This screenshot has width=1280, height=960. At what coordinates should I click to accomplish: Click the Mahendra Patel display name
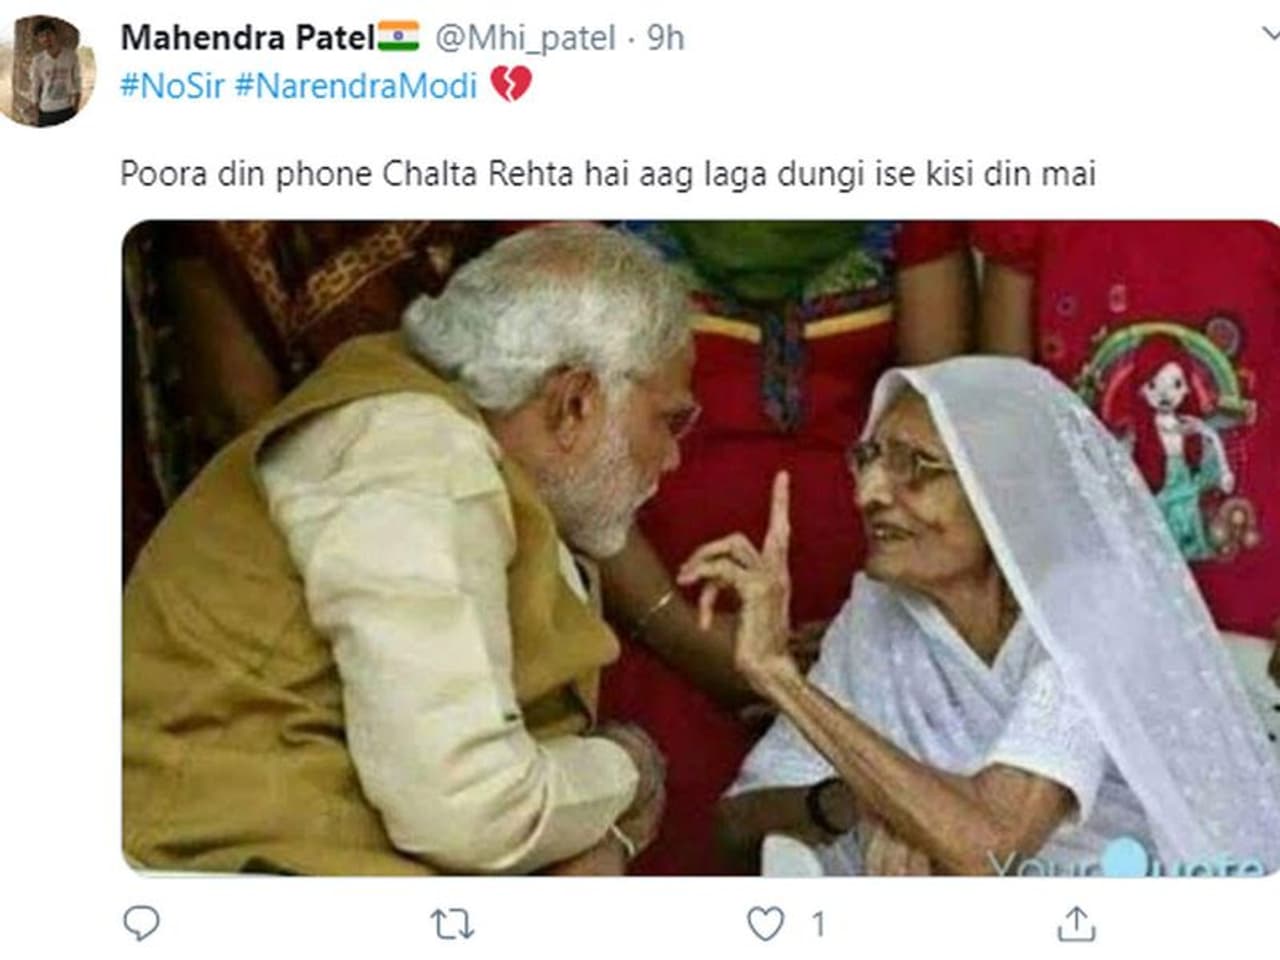point(247,38)
